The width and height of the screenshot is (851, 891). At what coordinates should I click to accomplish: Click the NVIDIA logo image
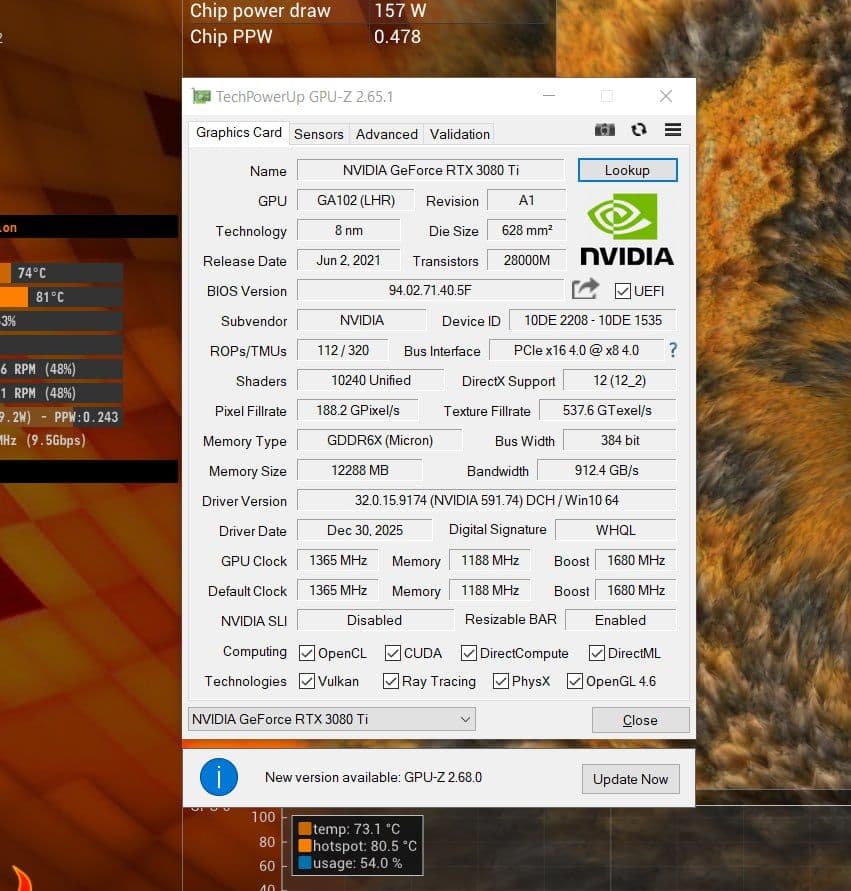626,230
